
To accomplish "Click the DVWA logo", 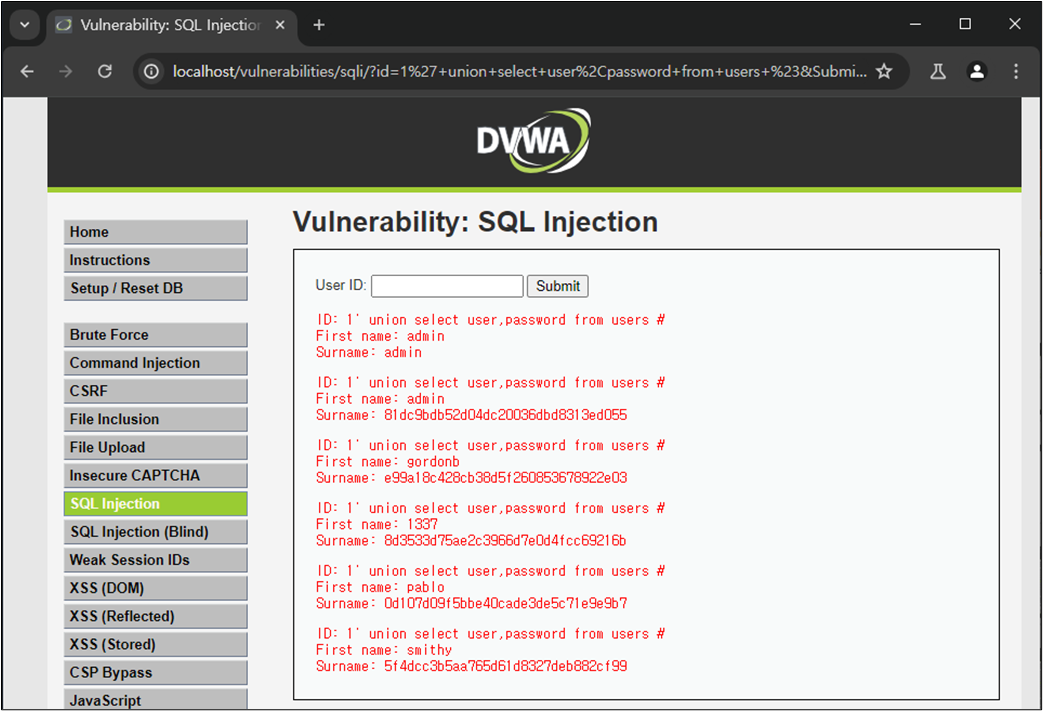I will click(x=533, y=141).
